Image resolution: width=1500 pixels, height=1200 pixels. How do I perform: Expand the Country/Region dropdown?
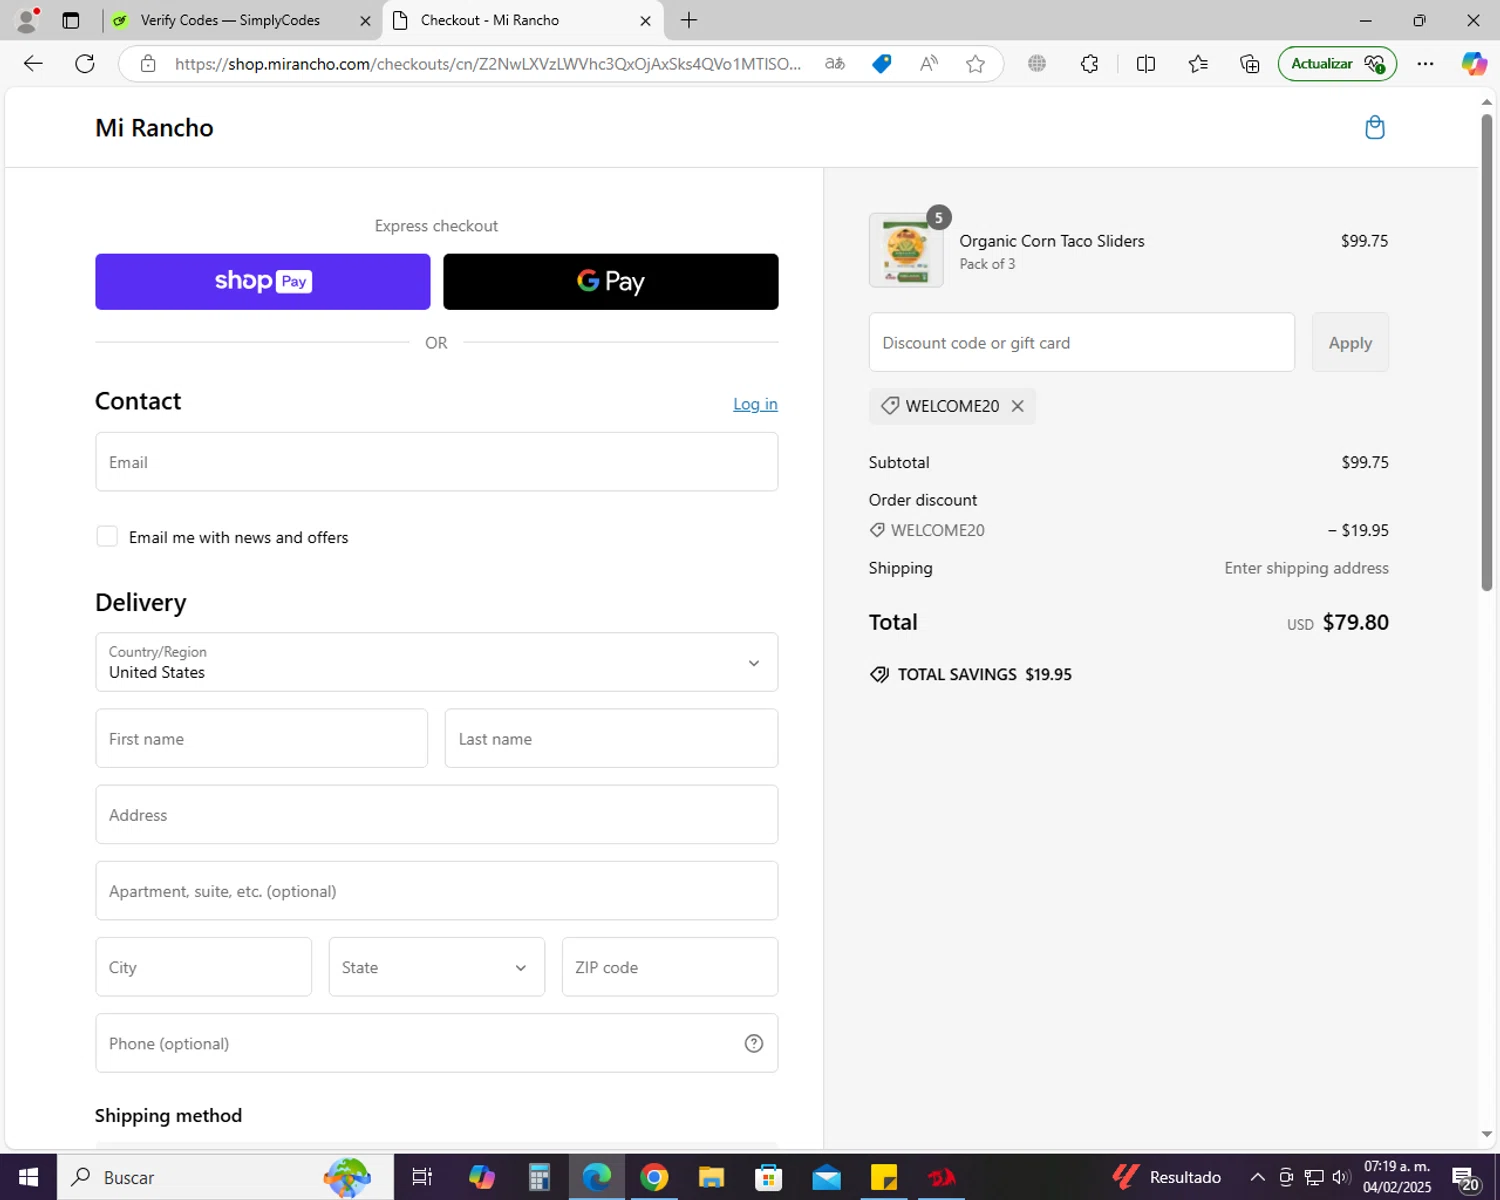click(x=436, y=662)
